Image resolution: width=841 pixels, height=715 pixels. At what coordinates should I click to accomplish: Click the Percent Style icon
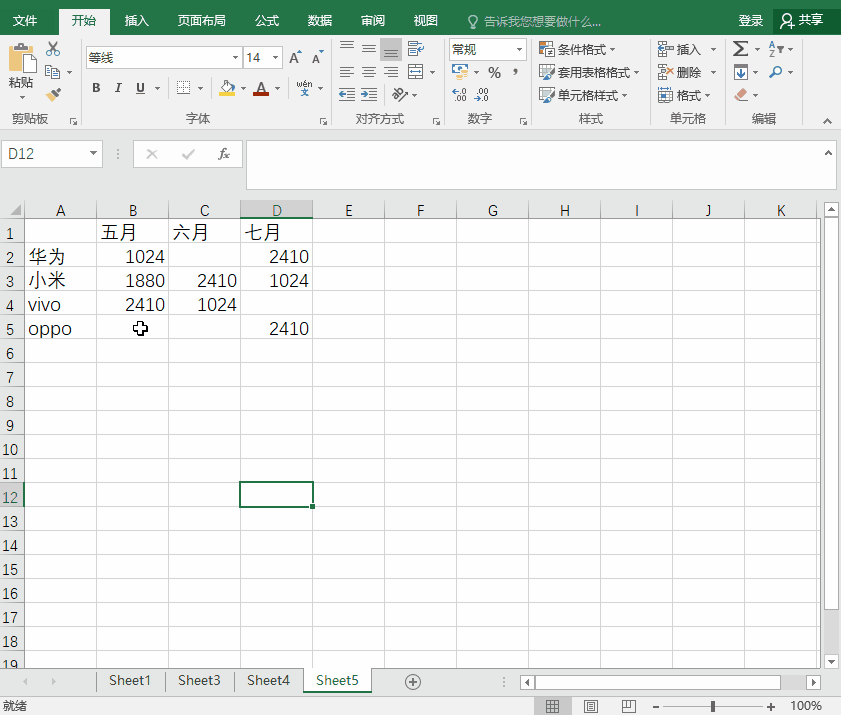[494, 72]
